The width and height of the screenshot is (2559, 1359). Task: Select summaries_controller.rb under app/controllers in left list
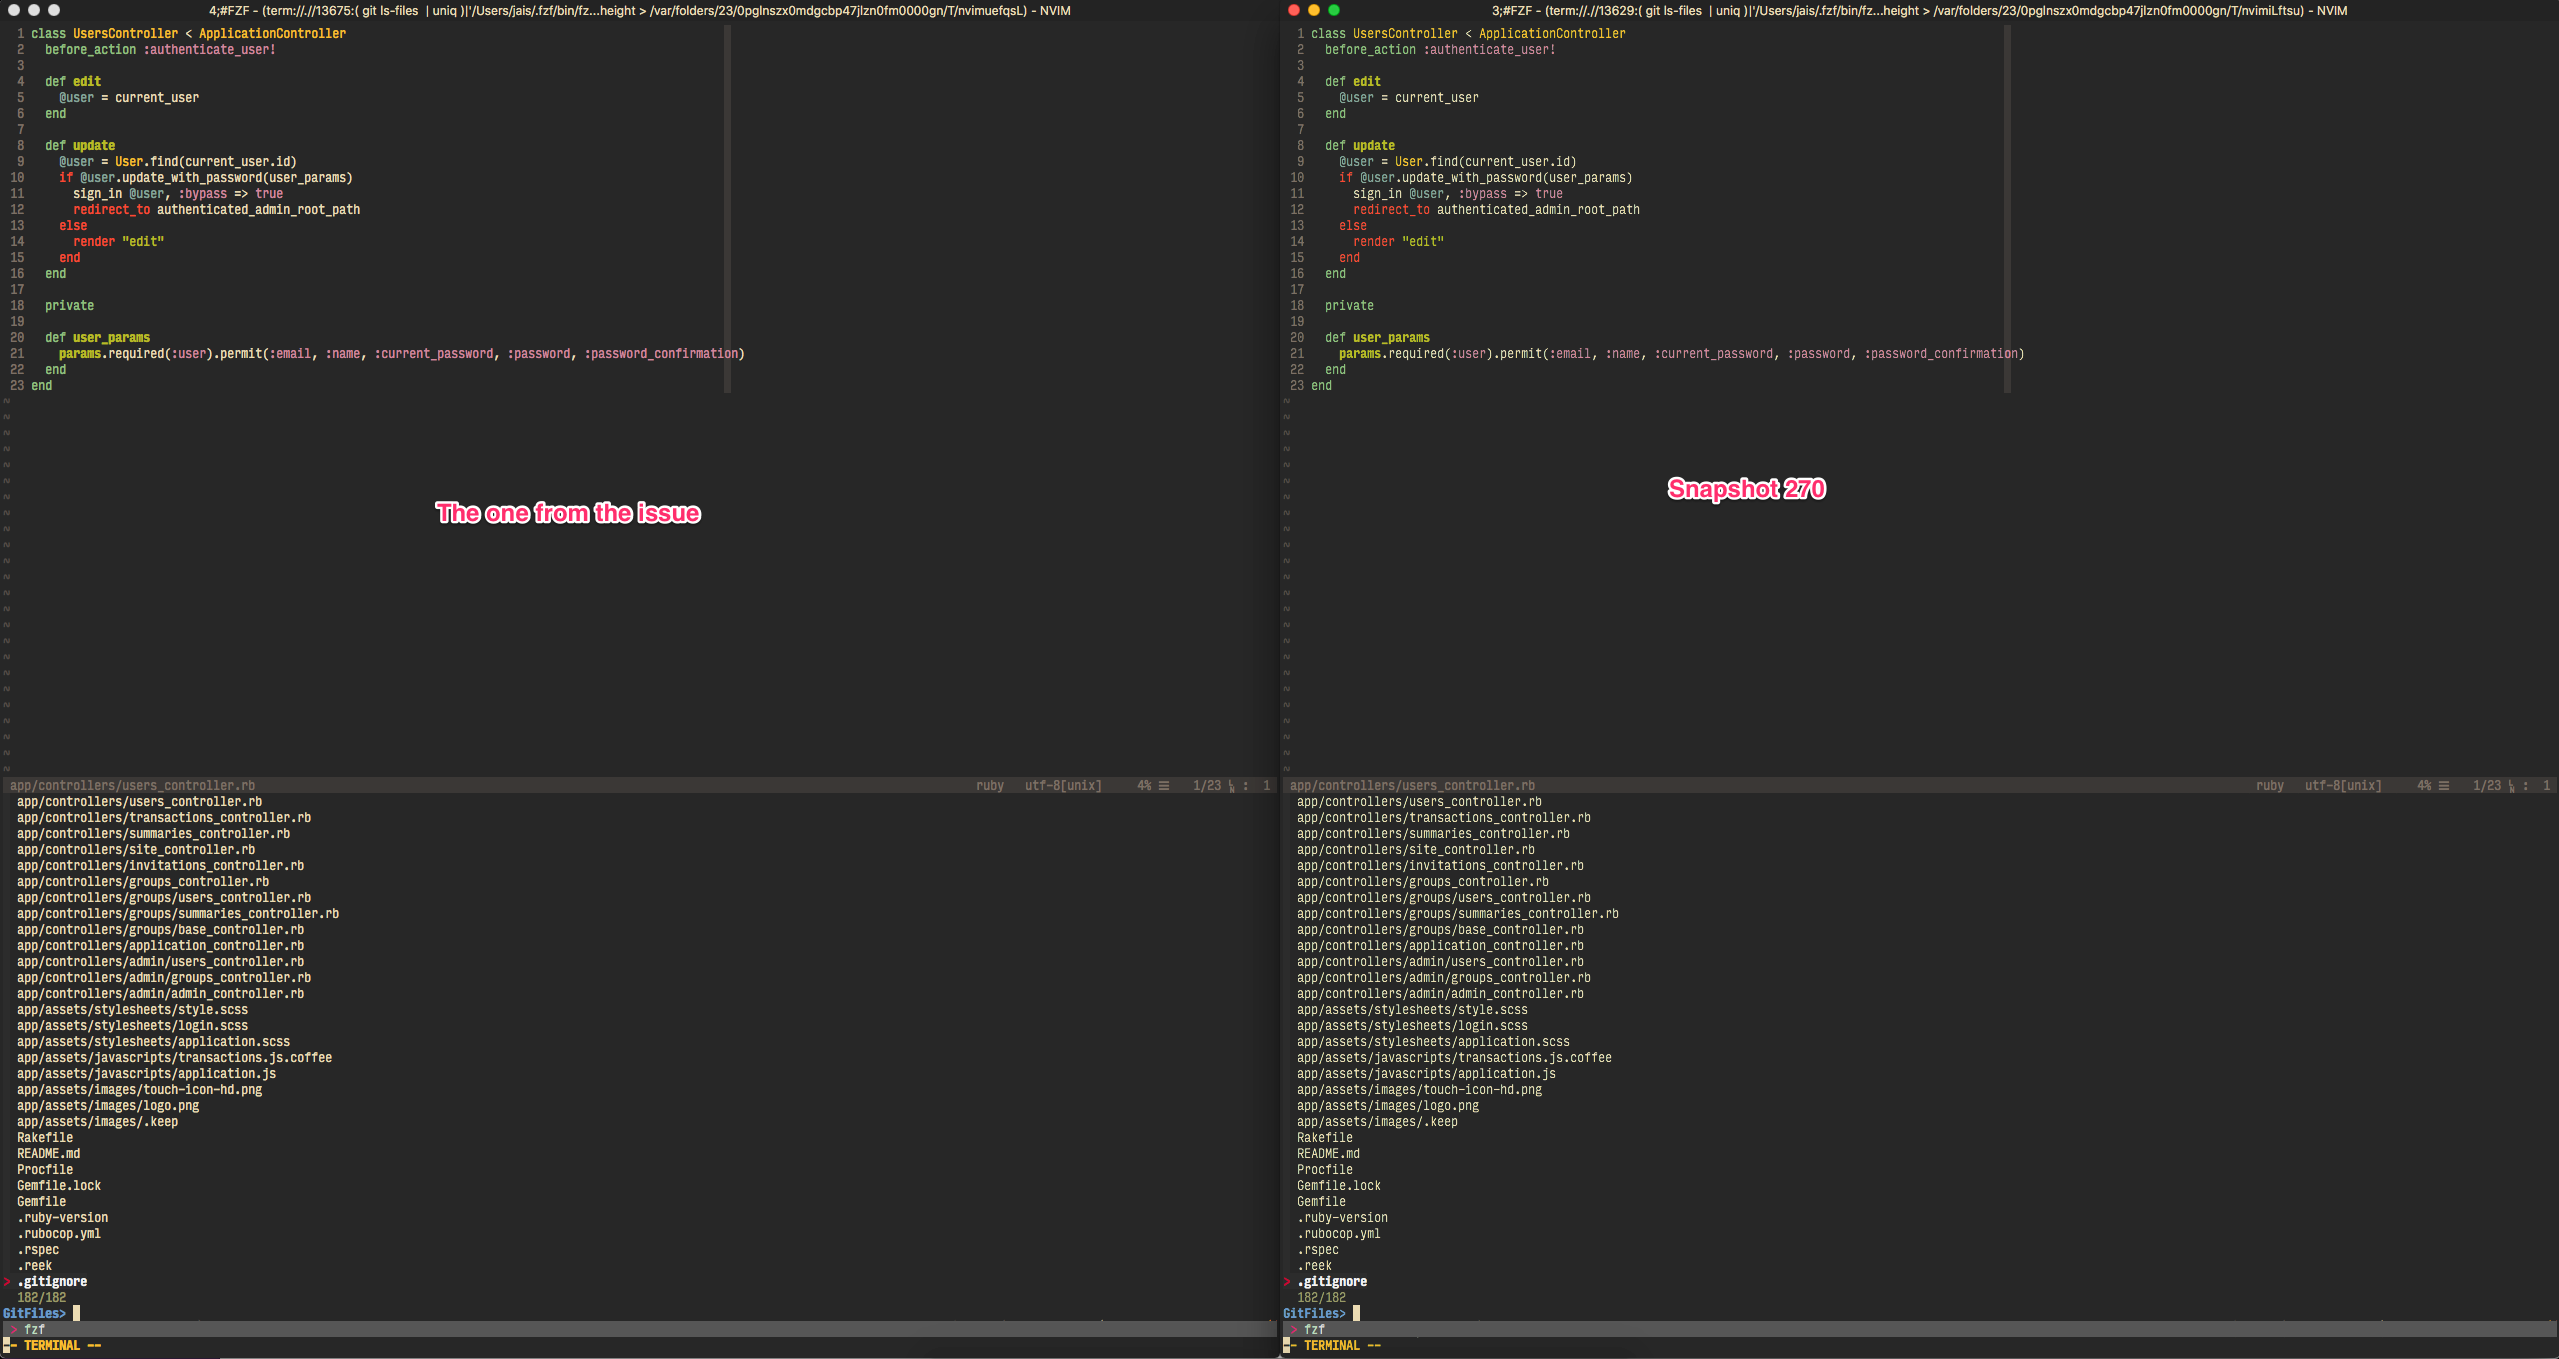[x=153, y=833]
